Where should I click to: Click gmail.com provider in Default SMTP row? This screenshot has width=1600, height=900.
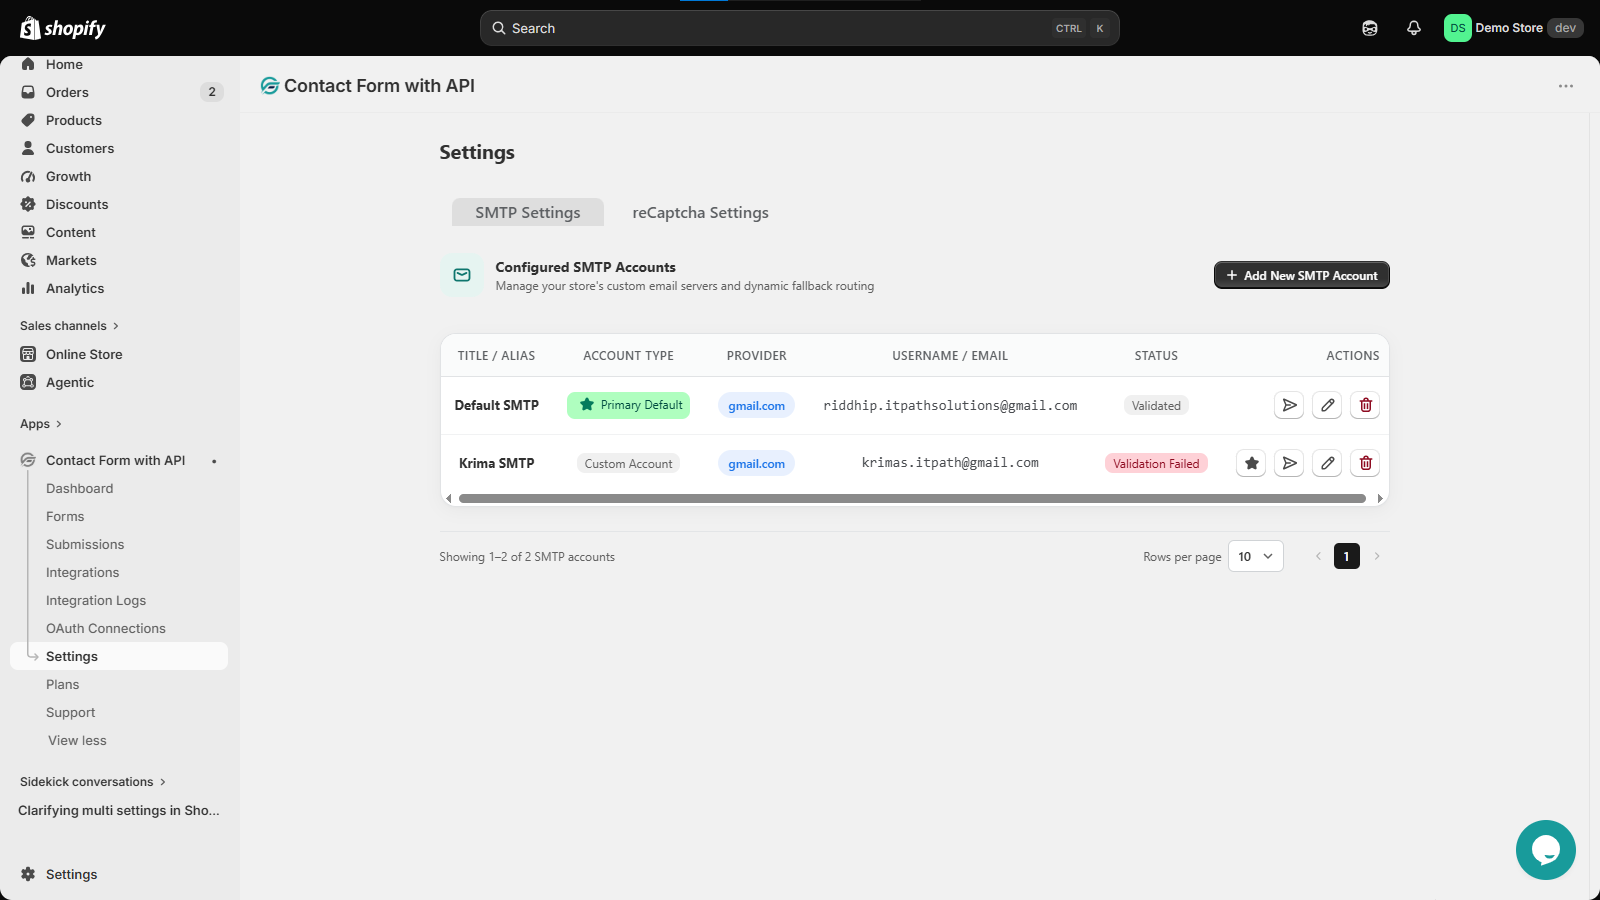[x=756, y=405]
